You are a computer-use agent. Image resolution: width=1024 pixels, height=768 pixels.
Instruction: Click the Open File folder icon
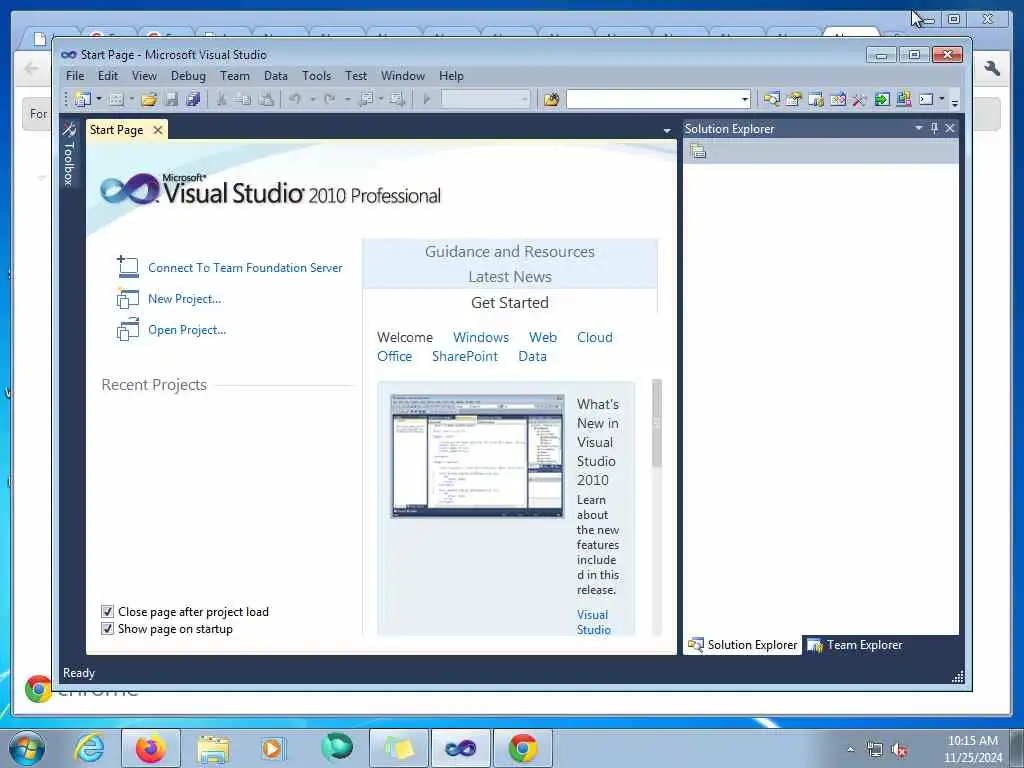tap(149, 99)
